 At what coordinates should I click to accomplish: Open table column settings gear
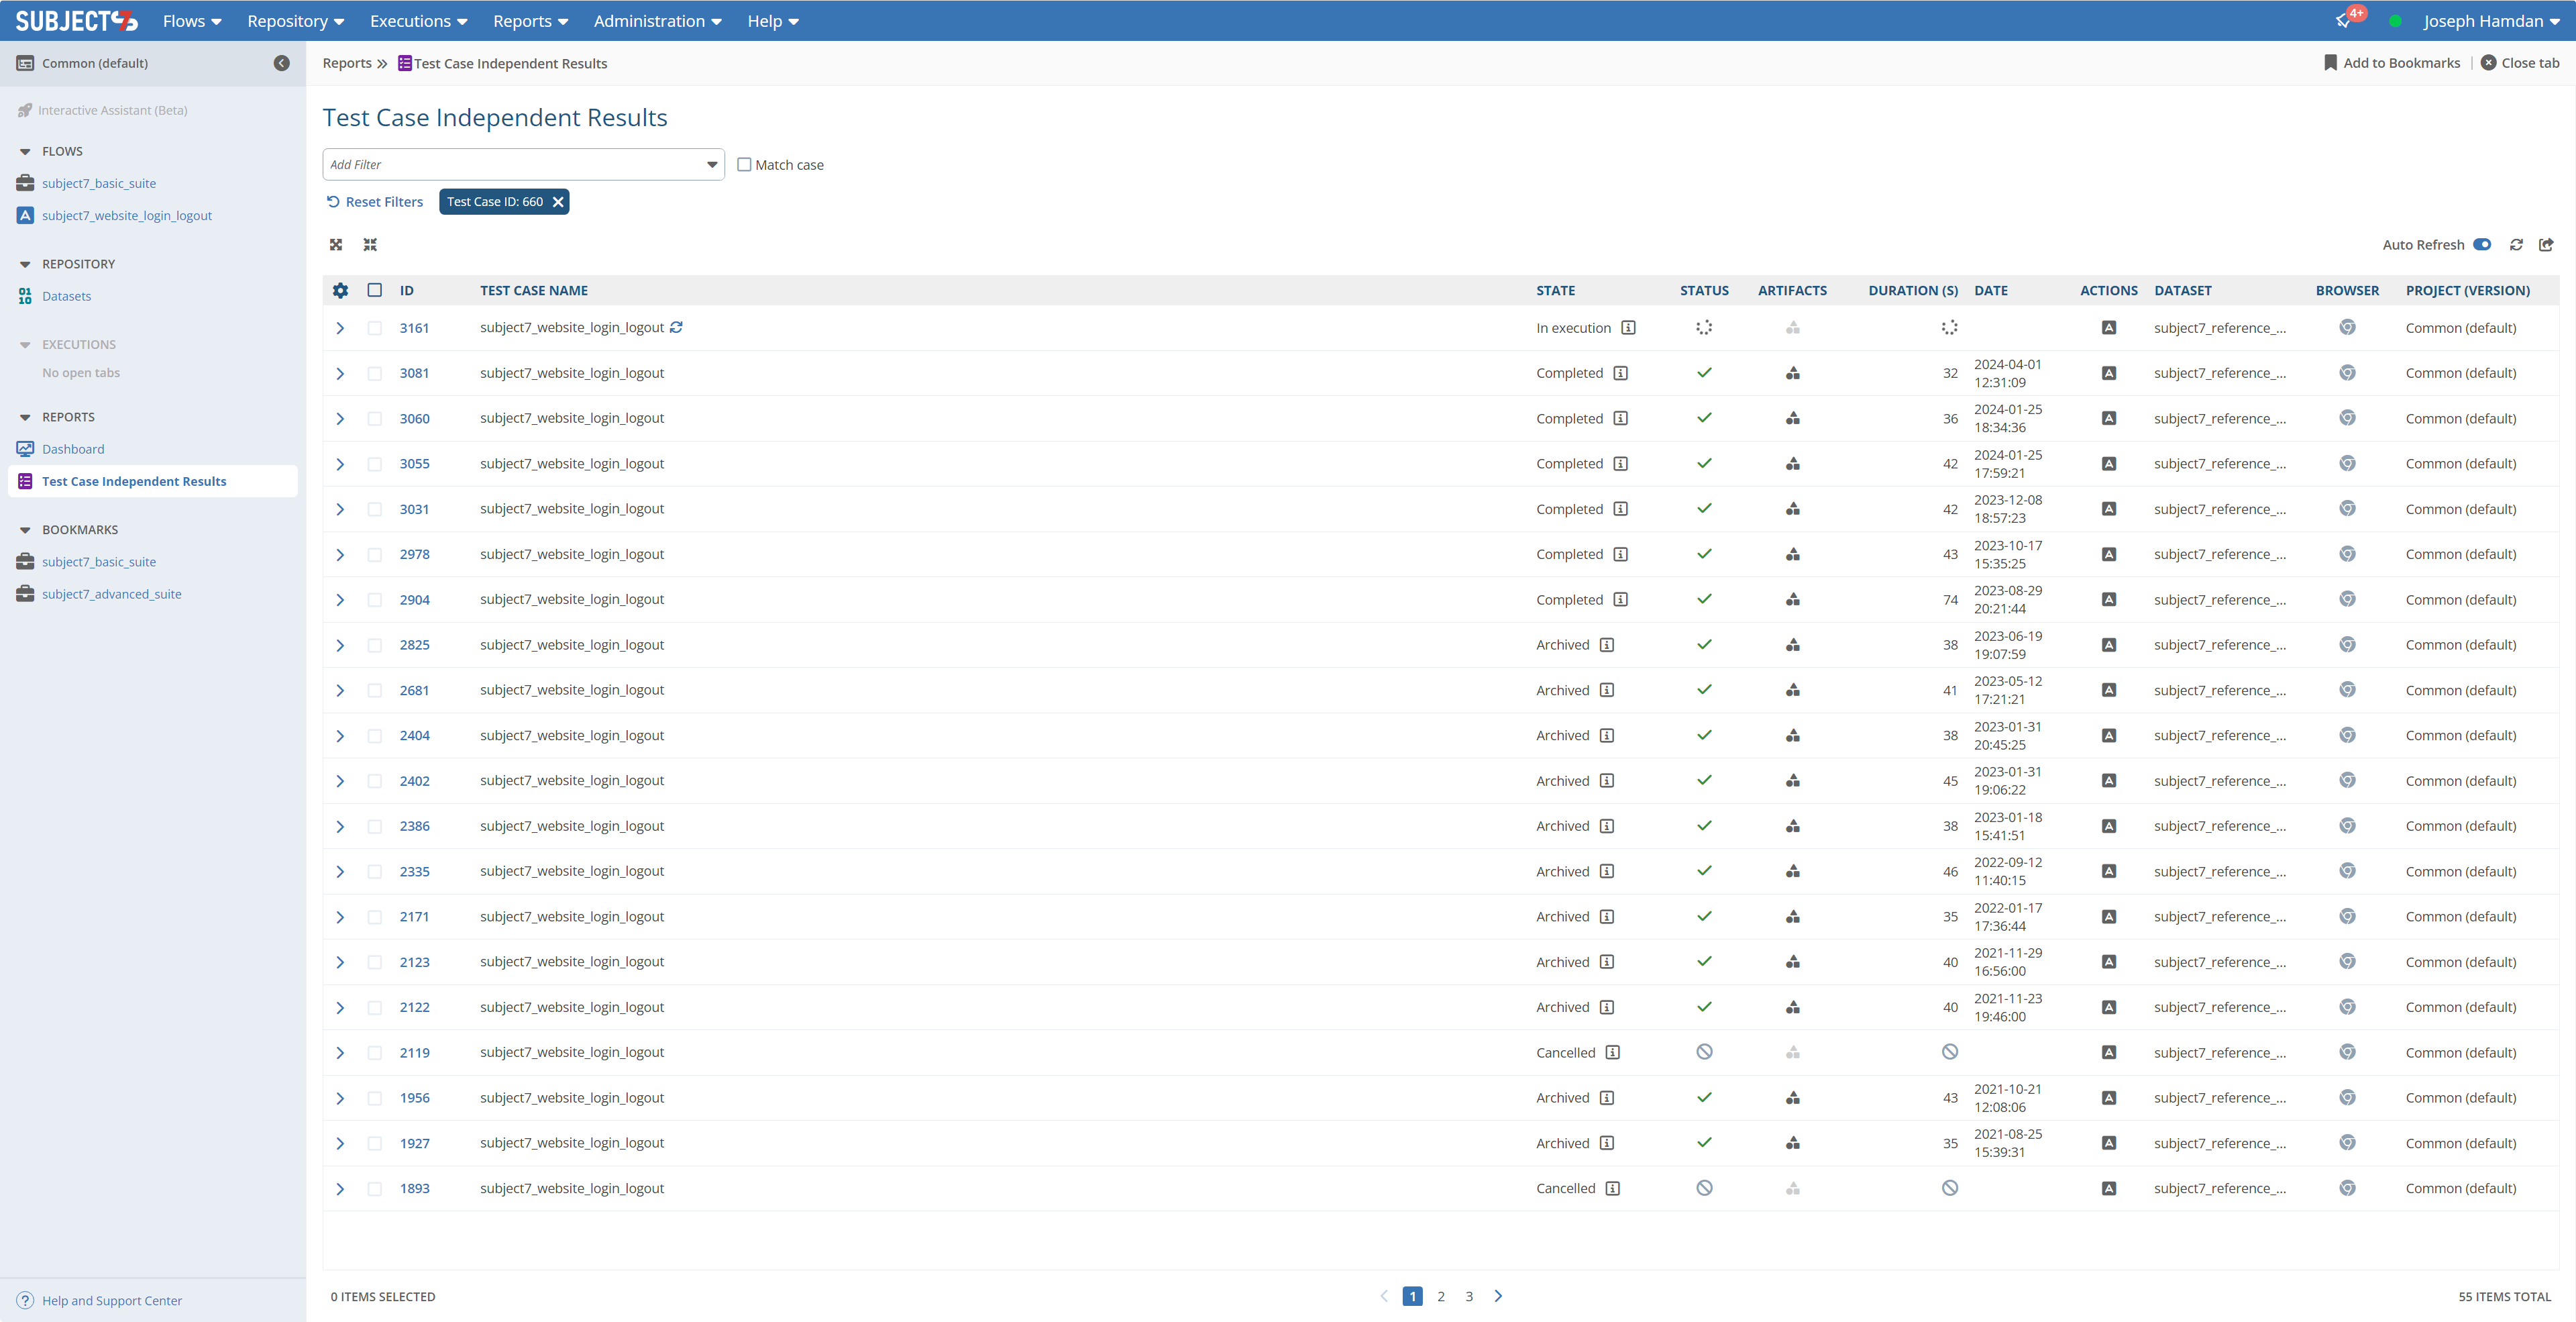coord(340,290)
